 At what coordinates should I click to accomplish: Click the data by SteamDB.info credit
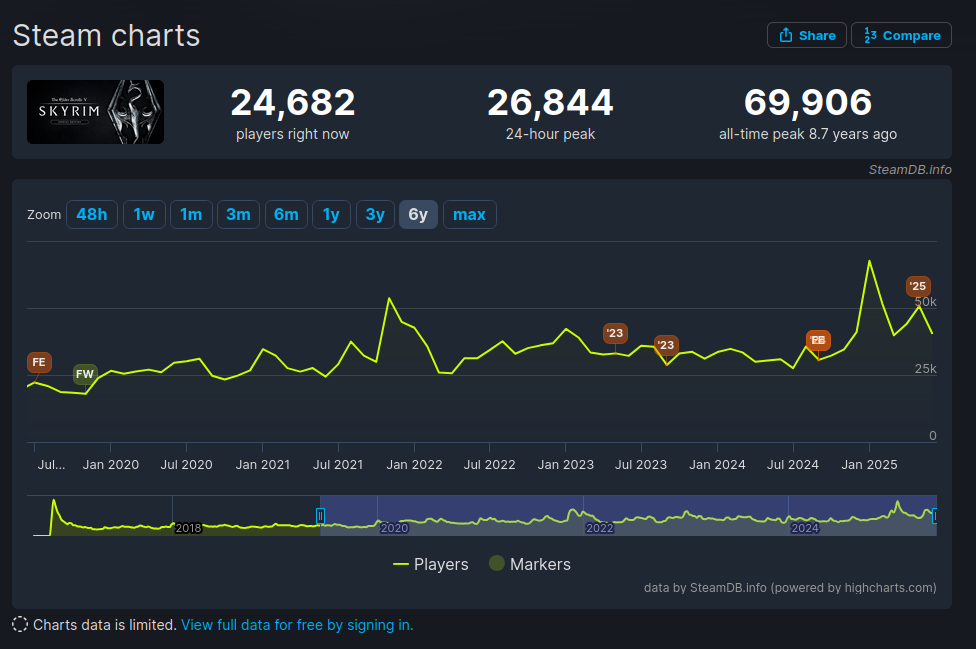(790, 587)
